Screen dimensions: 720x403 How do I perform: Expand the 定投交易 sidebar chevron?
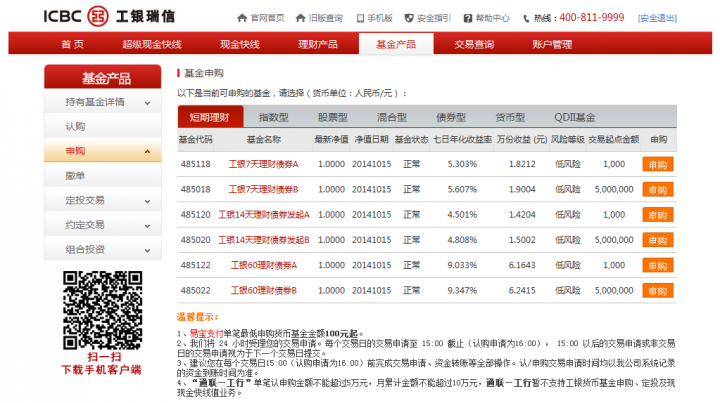pyautogui.click(x=147, y=201)
